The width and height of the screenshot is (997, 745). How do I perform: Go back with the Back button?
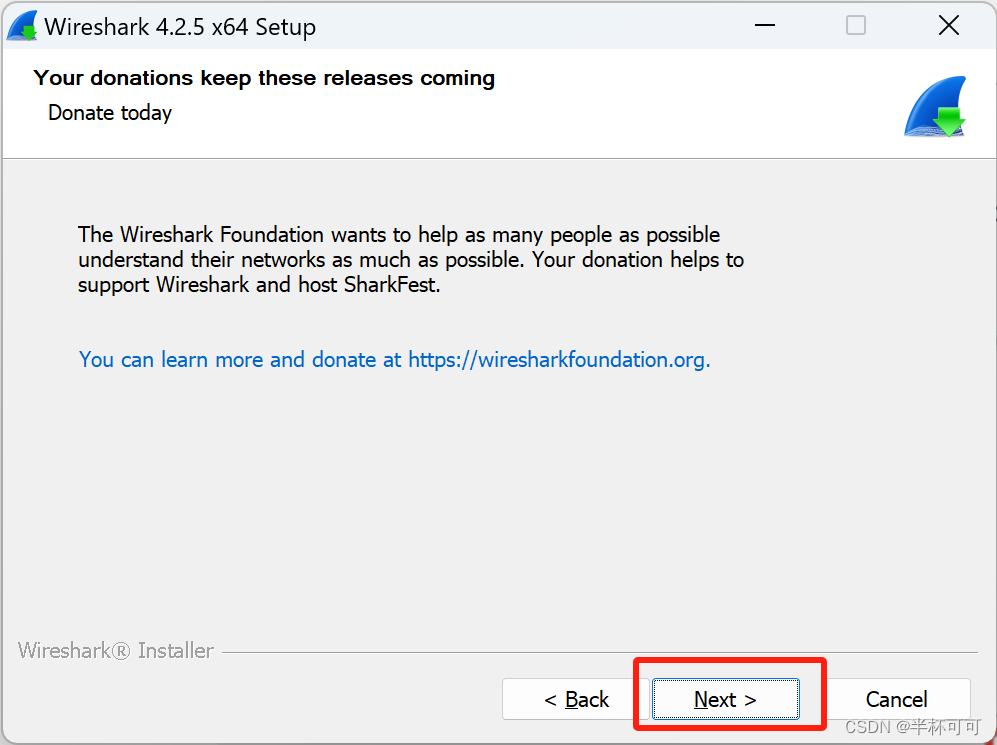click(575, 699)
